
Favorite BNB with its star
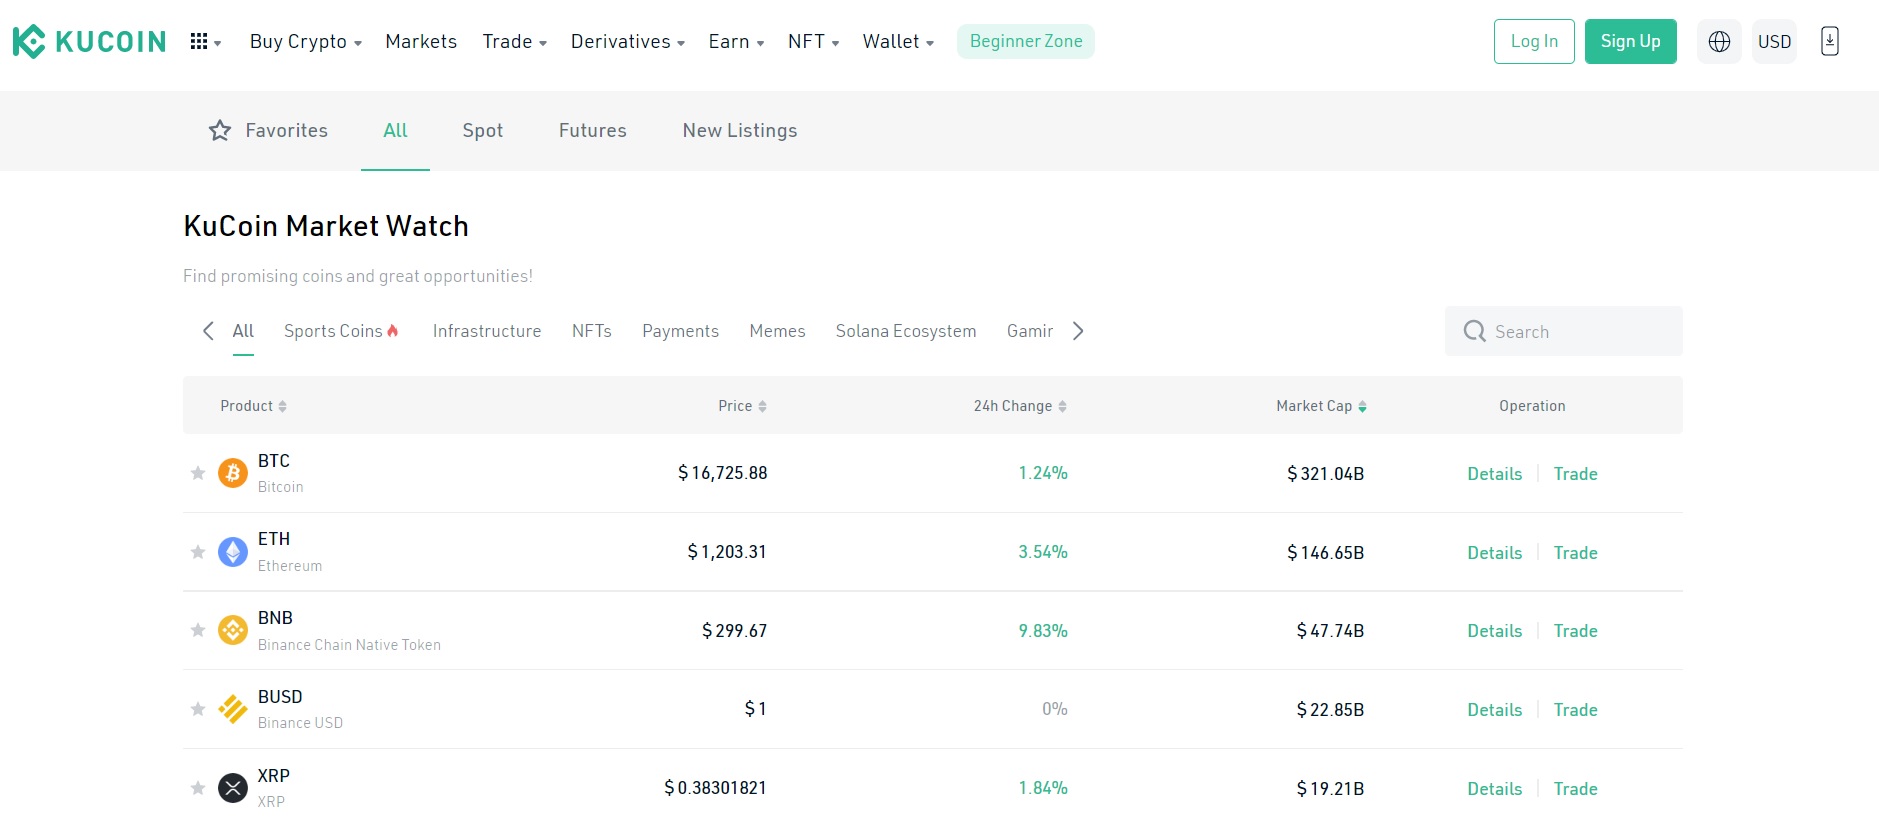tap(198, 630)
